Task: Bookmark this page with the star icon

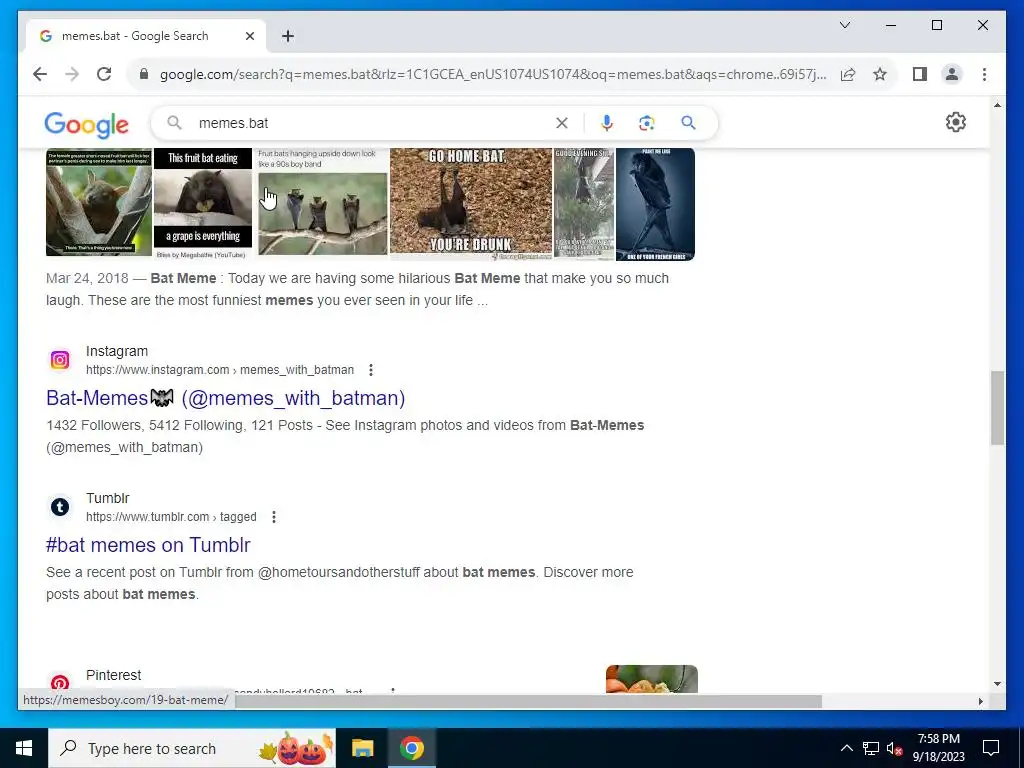Action: point(880,74)
